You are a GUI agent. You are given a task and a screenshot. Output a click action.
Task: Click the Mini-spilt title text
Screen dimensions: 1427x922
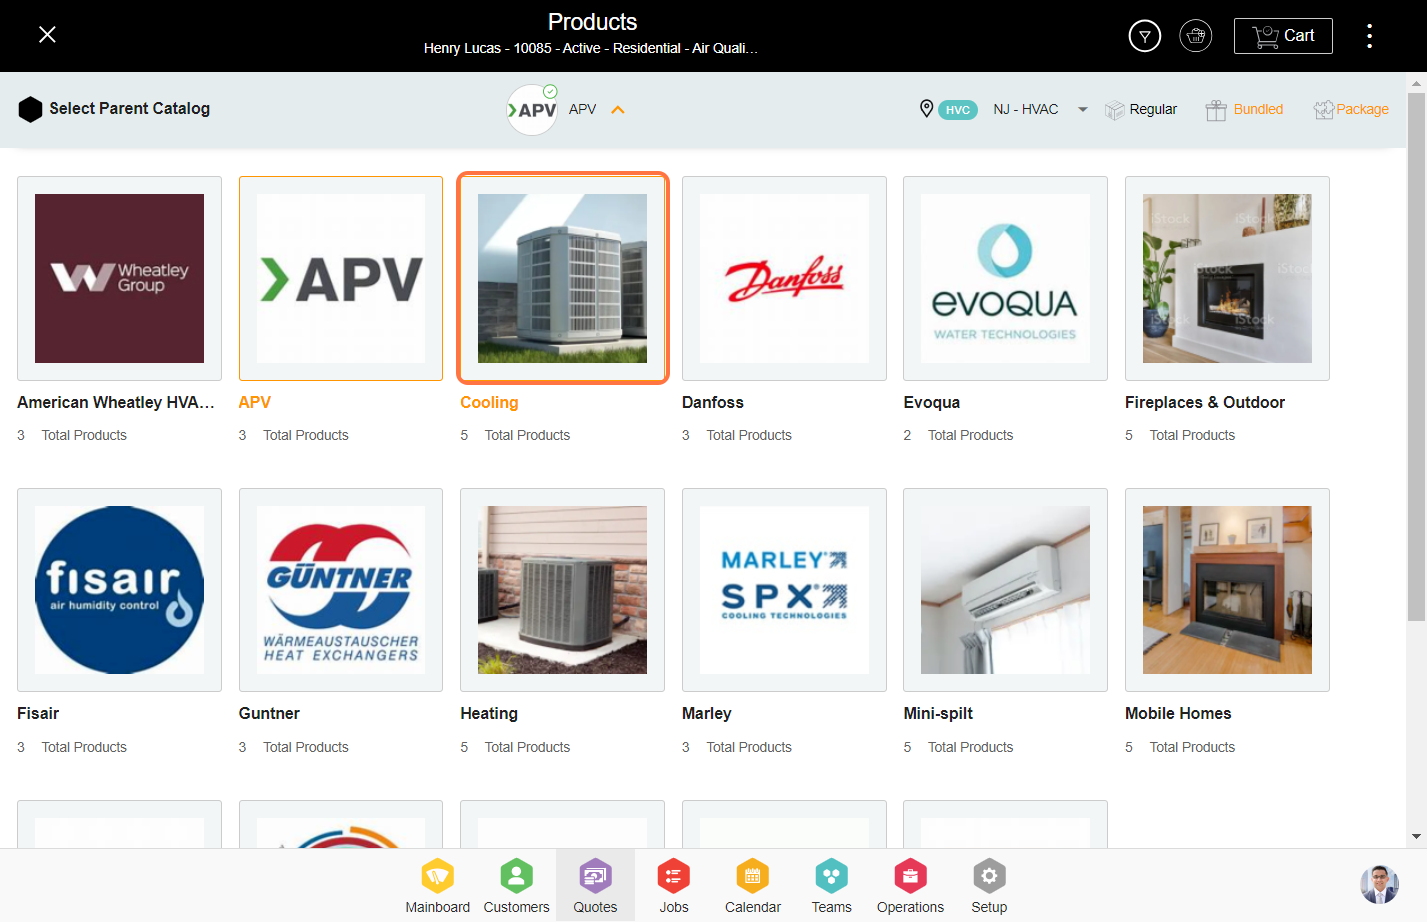pyautogui.click(x=938, y=713)
